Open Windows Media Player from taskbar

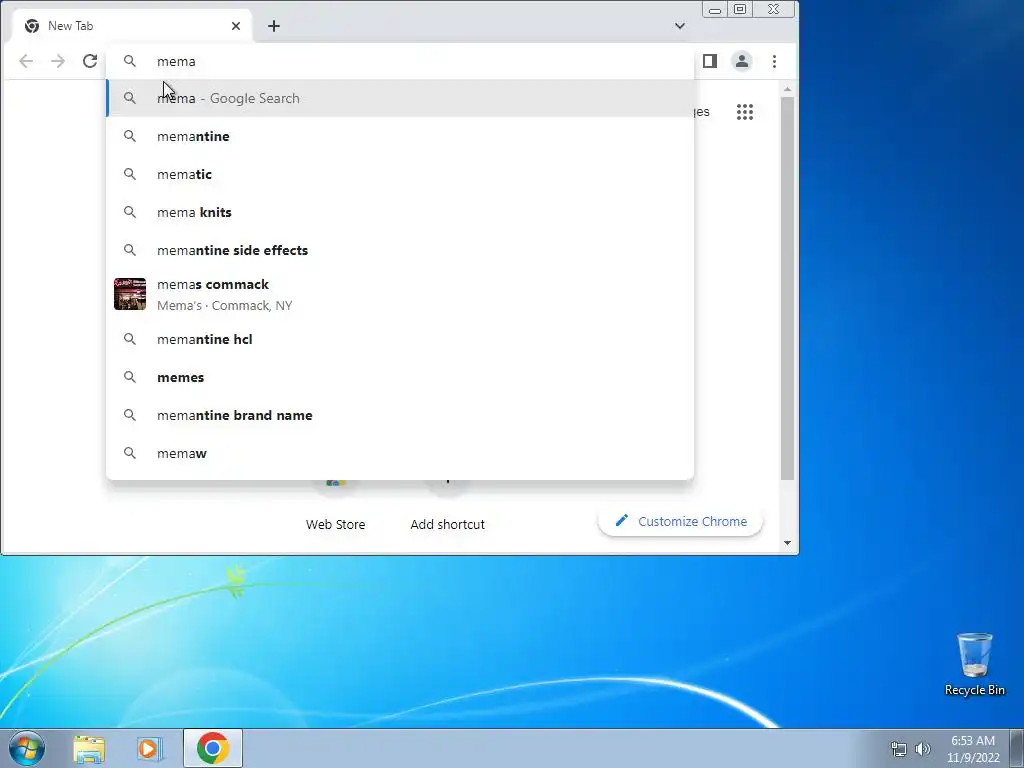coord(149,748)
